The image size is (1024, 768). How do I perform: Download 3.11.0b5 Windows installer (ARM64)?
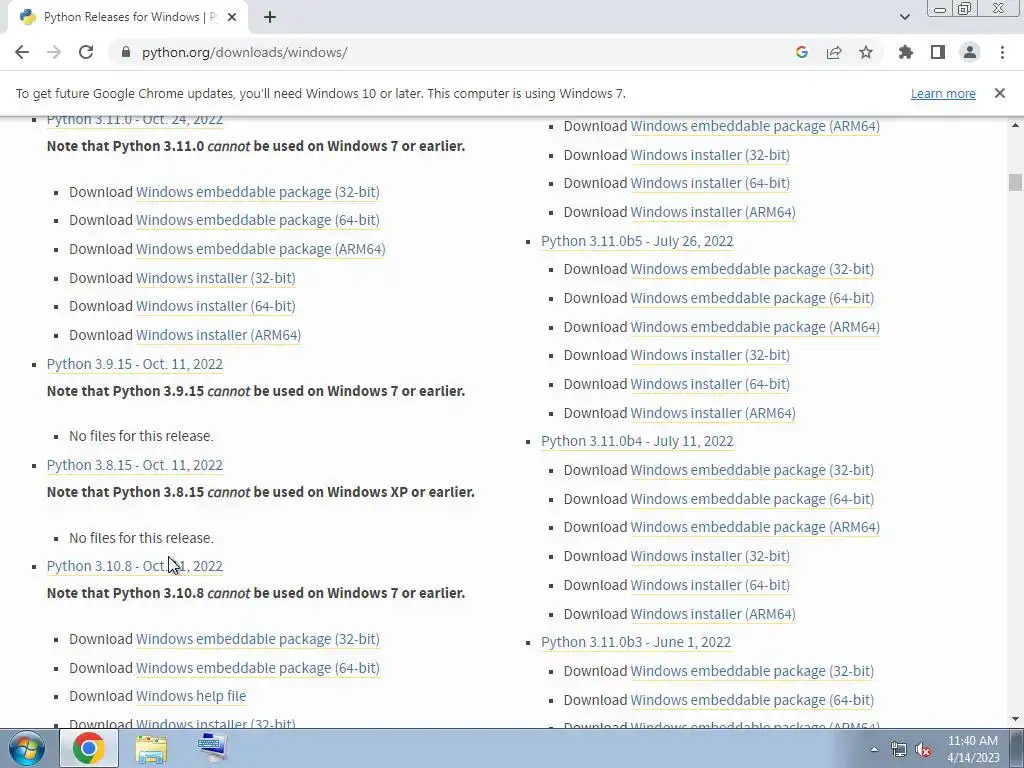tap(712, 413)
